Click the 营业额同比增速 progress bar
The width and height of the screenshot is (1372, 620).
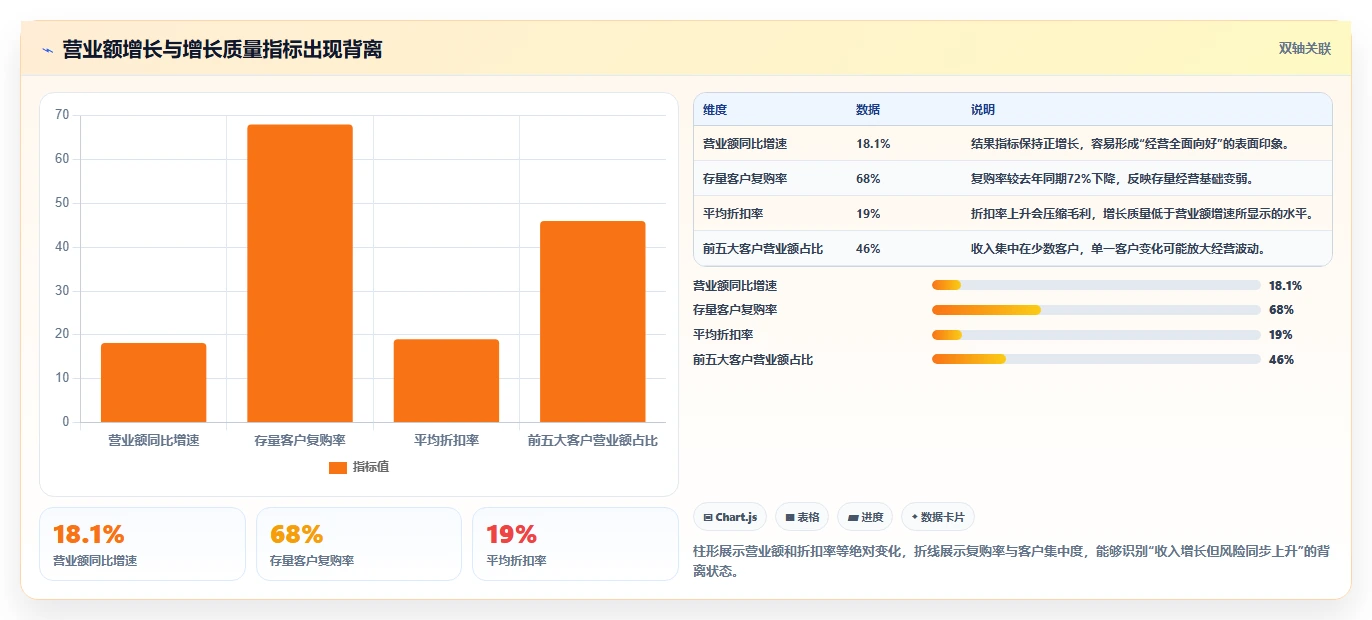(x=1096, y=285)
